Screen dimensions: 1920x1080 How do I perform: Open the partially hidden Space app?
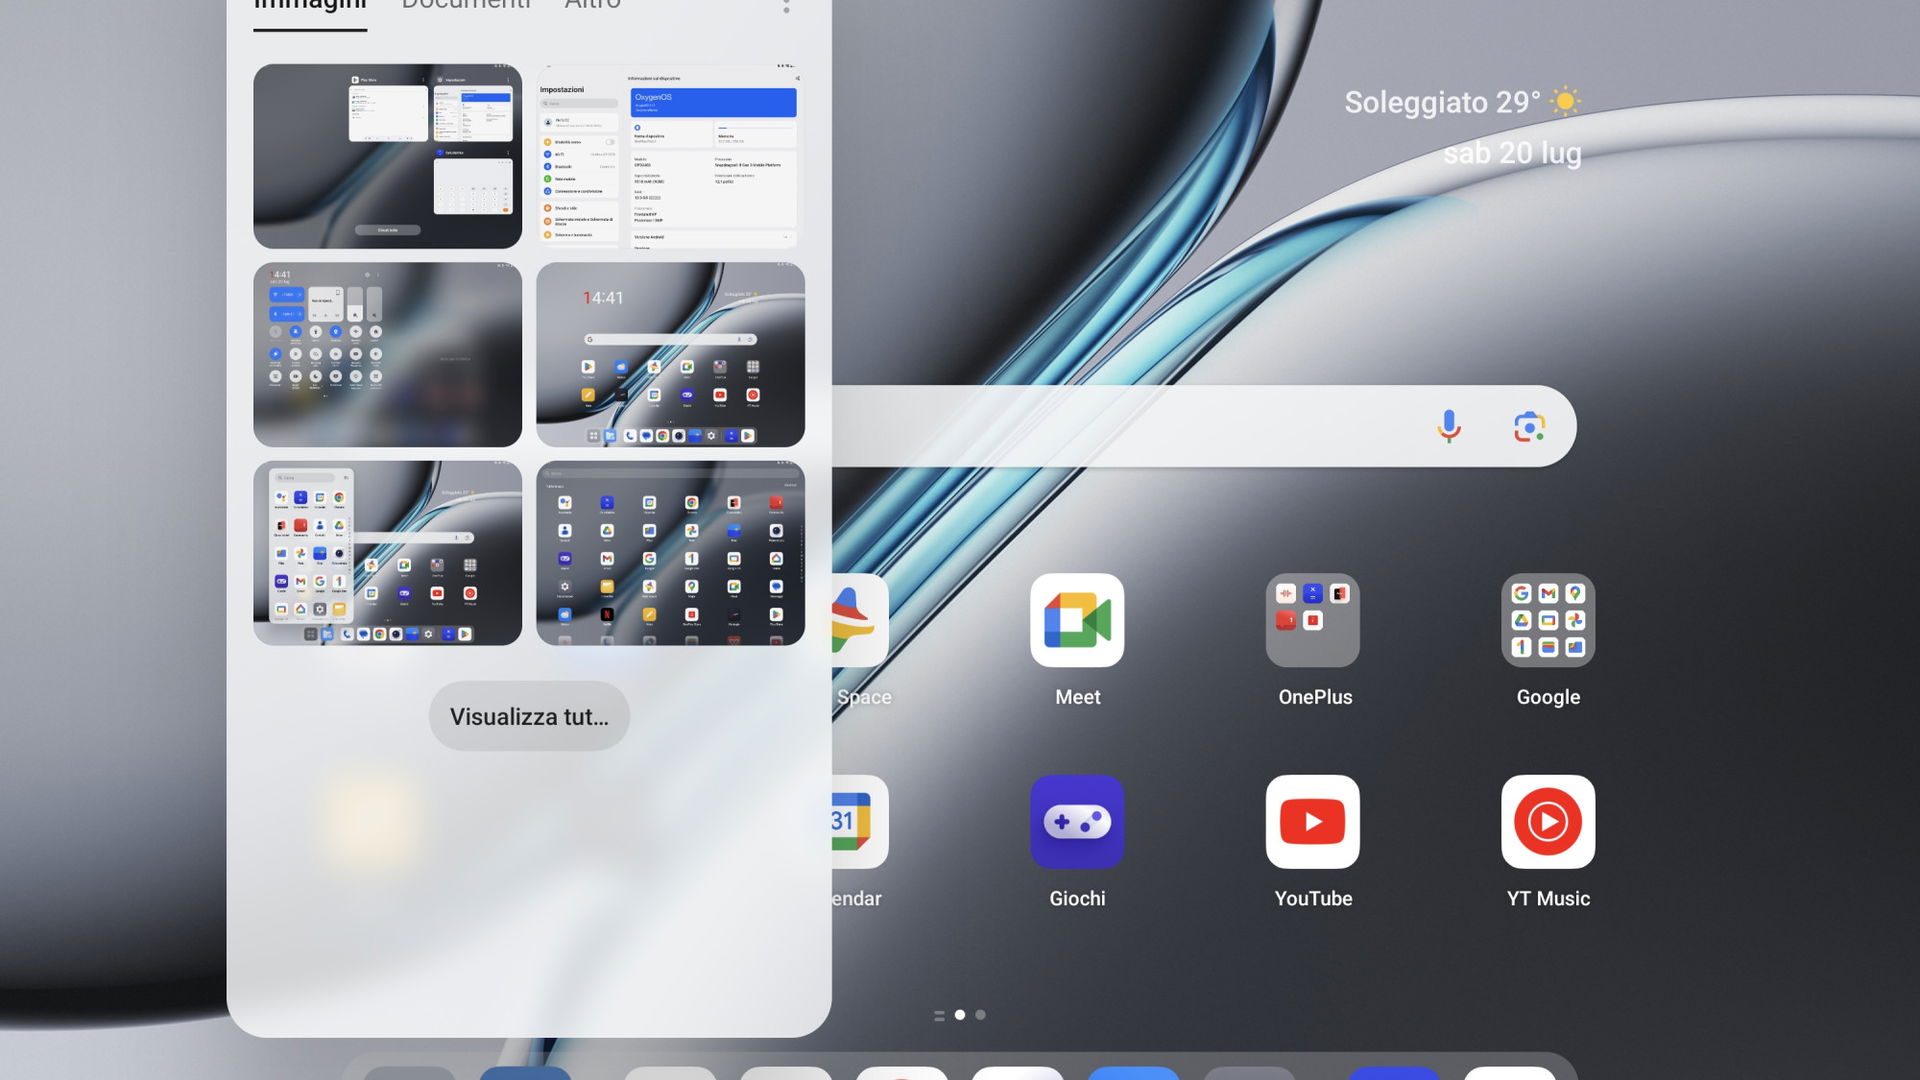pyautogui.click(x=860, y=620)
